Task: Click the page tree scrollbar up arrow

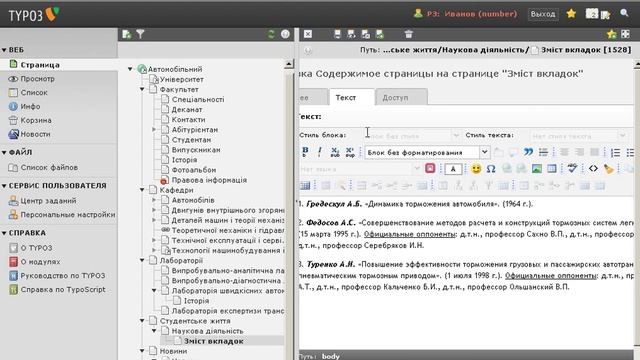Action: click(x=289, y=64)
